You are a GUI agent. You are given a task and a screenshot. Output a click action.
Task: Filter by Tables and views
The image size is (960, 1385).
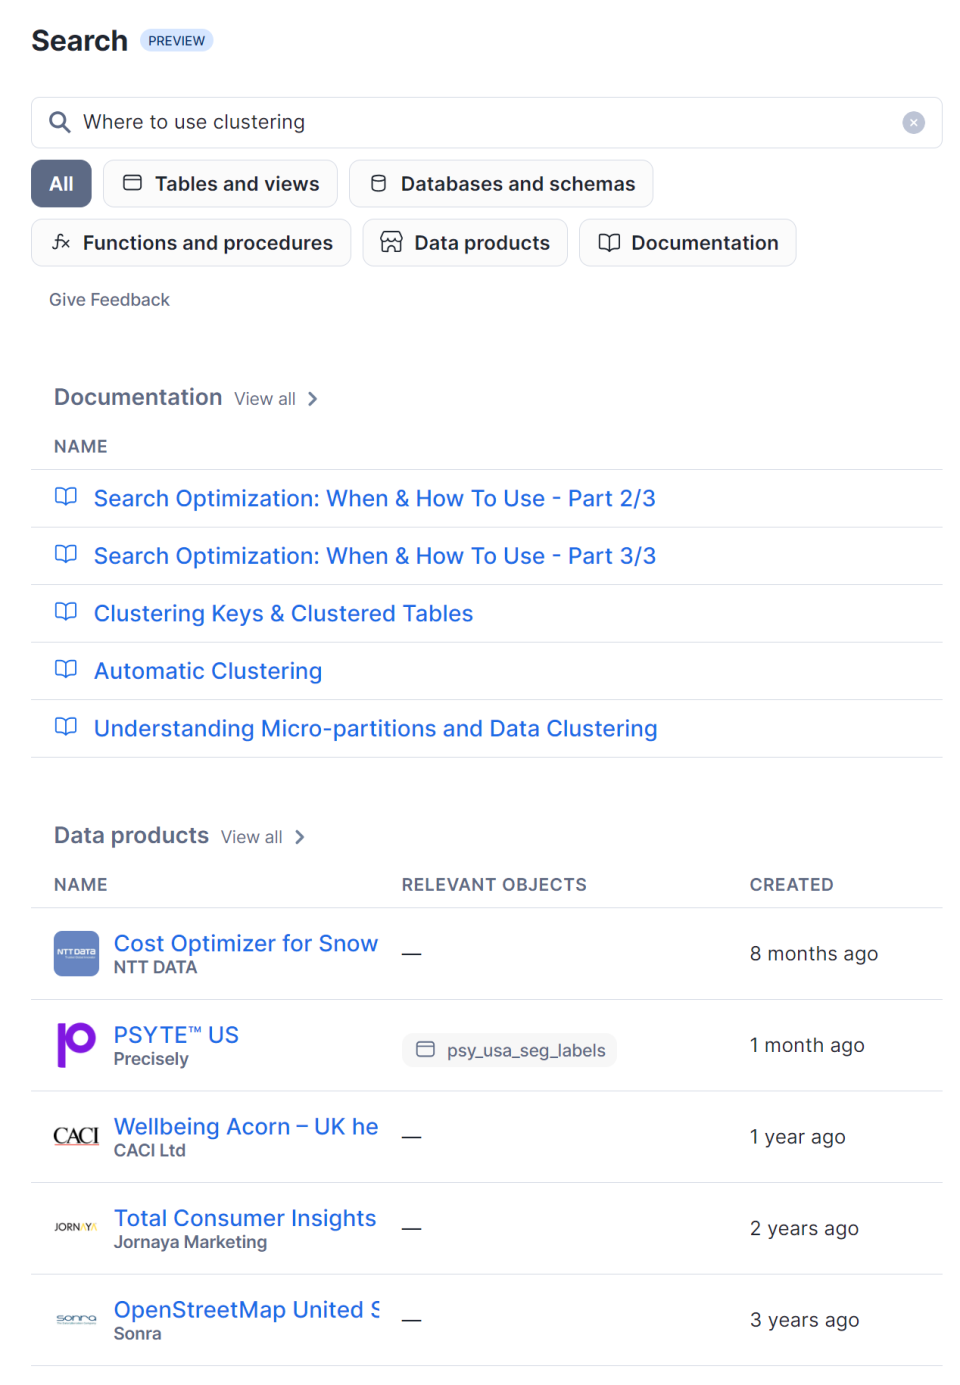(x=220, y=184)
